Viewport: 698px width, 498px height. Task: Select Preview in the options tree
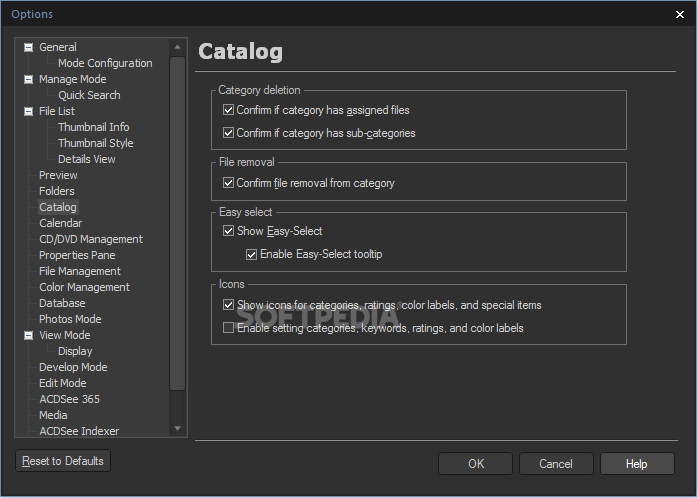58,175
